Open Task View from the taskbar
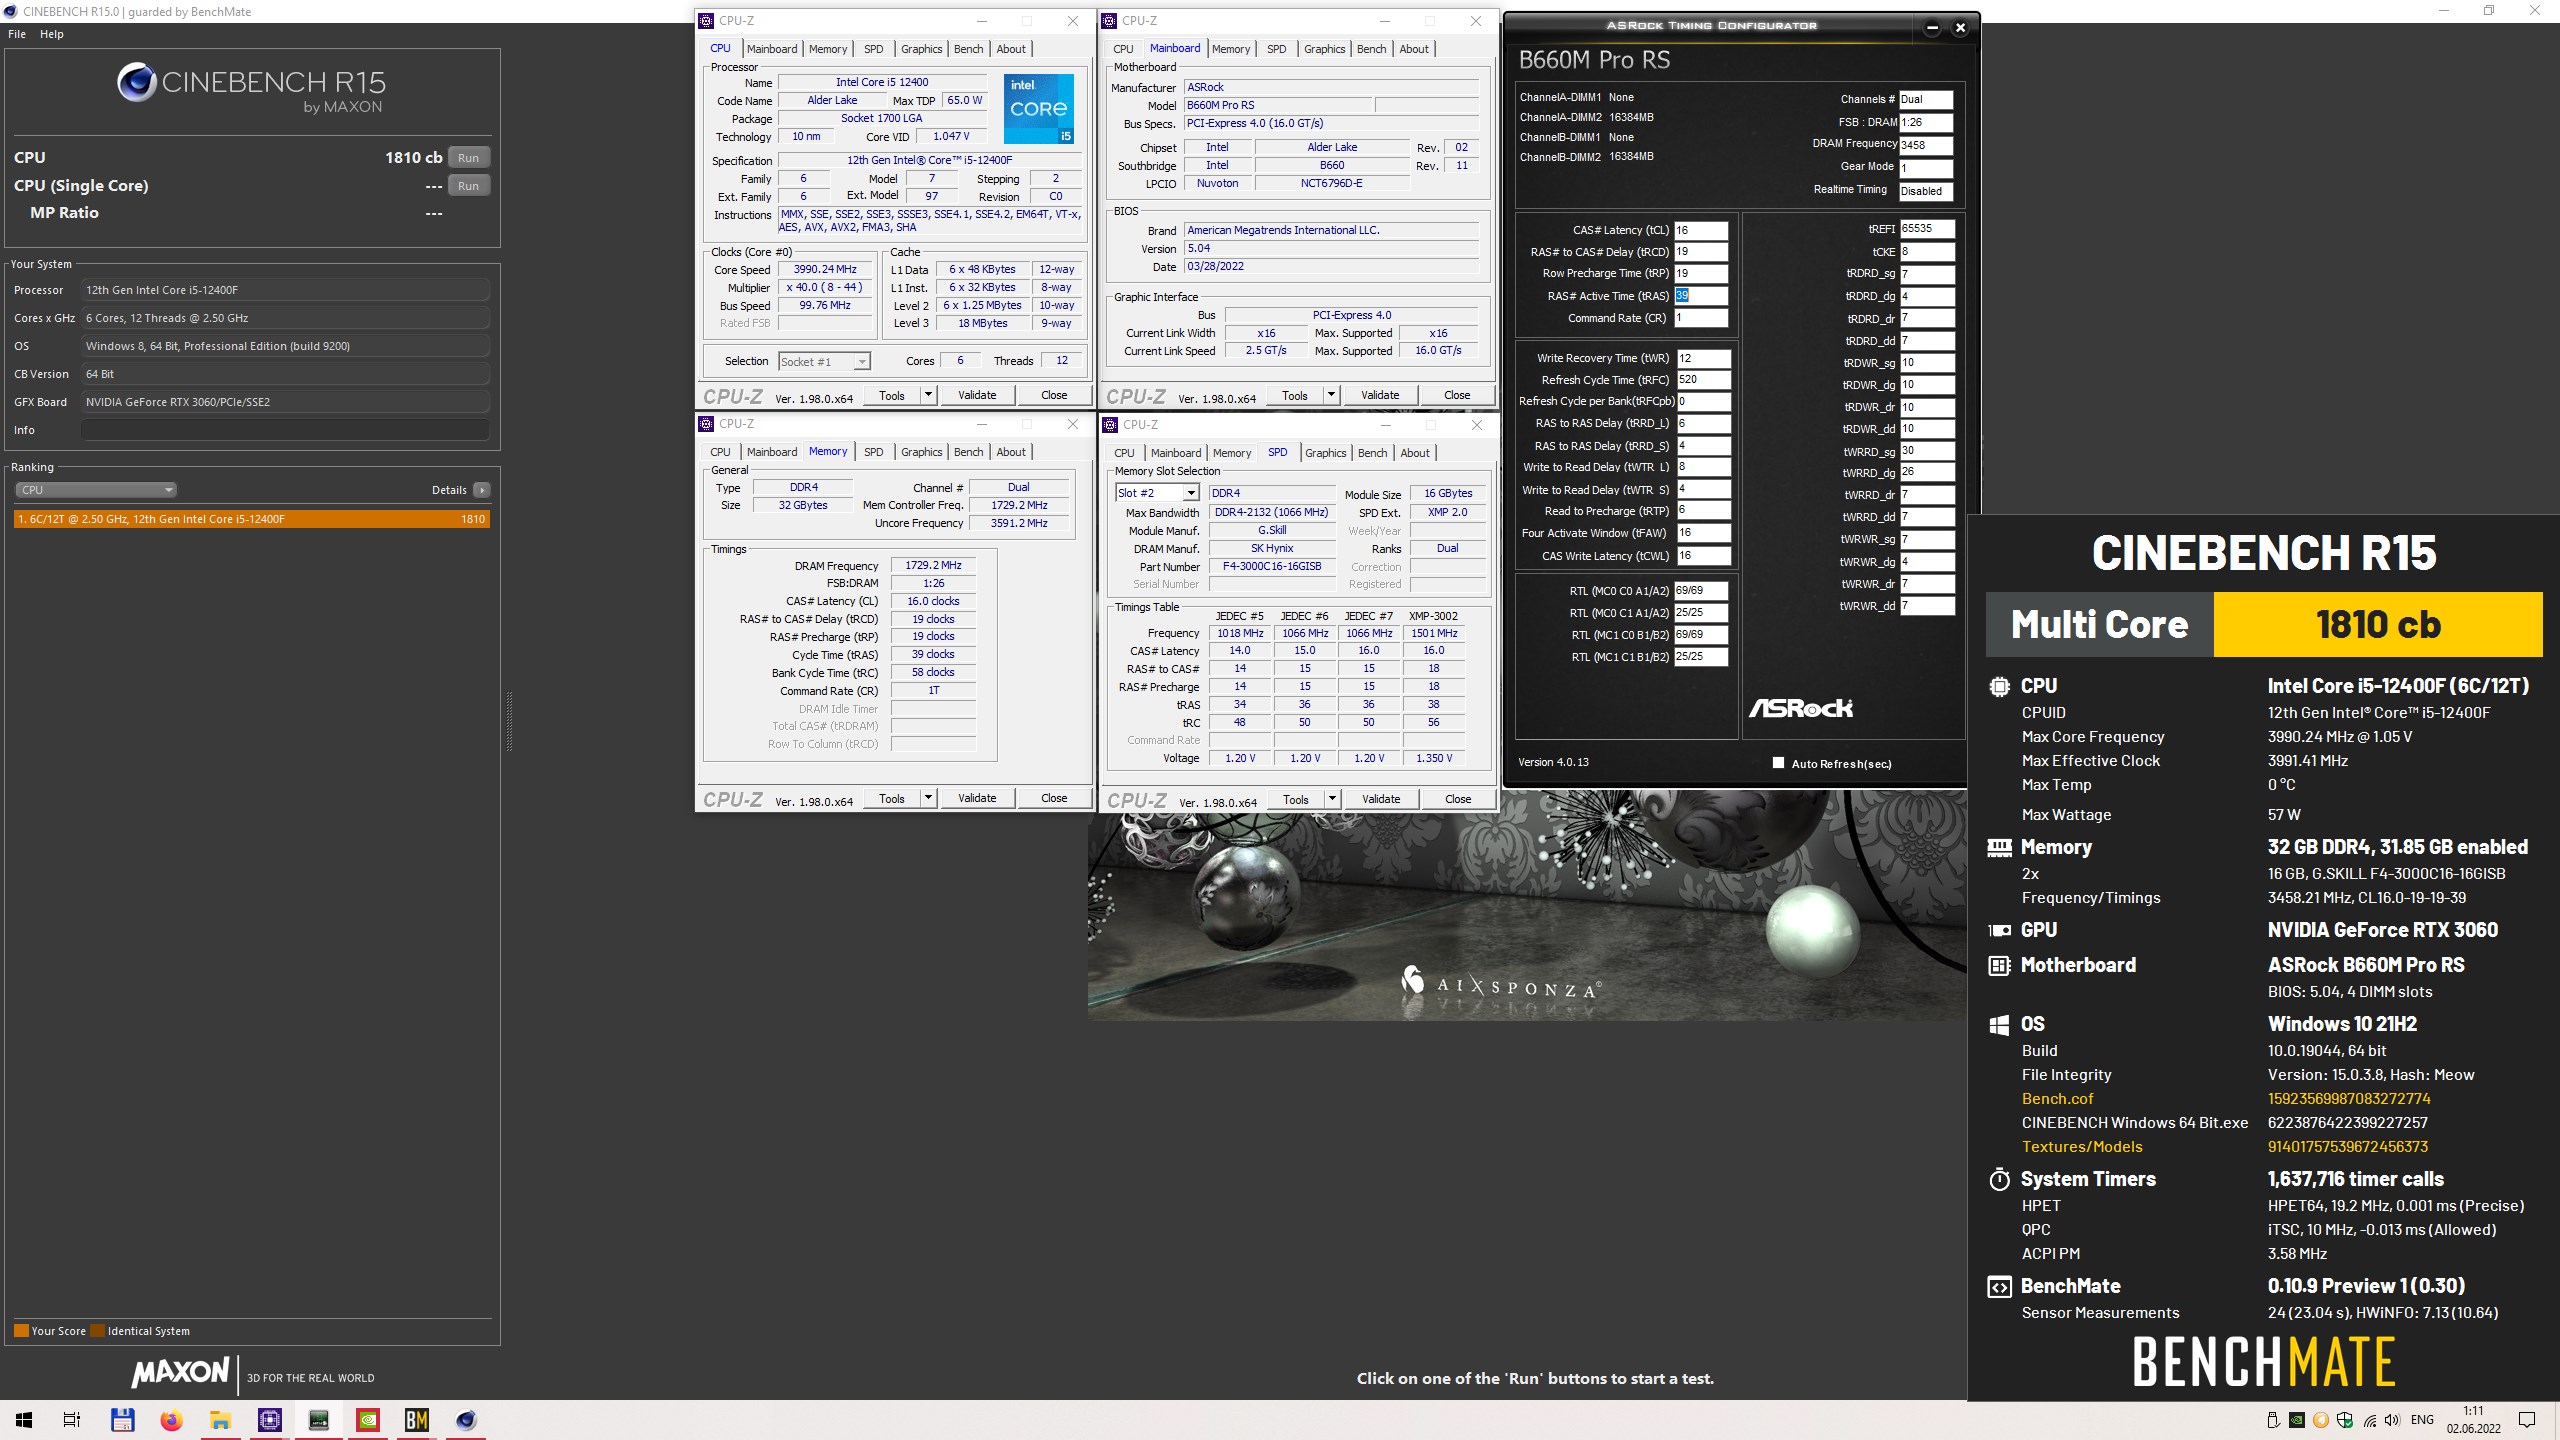 tap(72, 1420)
